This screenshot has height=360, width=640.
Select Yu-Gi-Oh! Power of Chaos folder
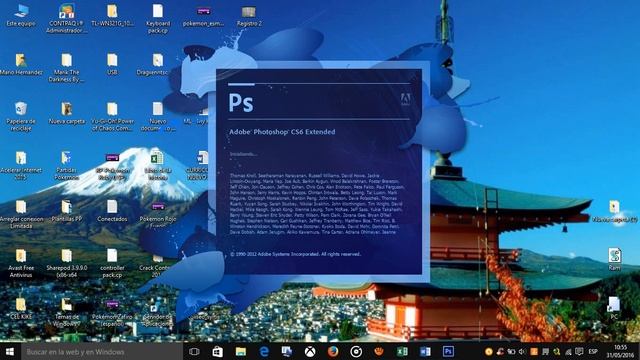(112, 117)
